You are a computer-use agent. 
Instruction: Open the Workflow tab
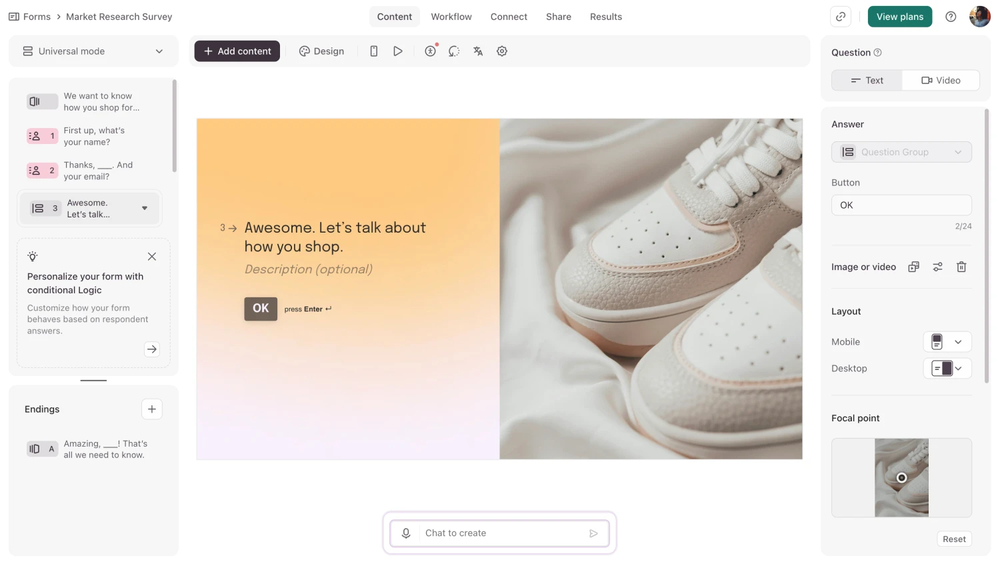[x=451, y=17]
